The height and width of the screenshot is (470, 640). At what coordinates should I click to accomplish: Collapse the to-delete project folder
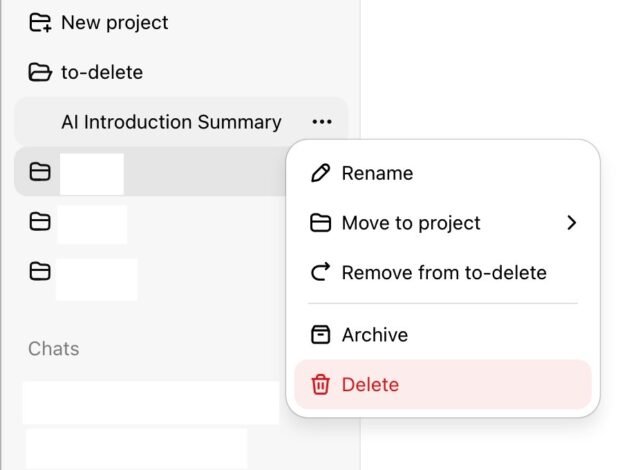click(86, 72)
